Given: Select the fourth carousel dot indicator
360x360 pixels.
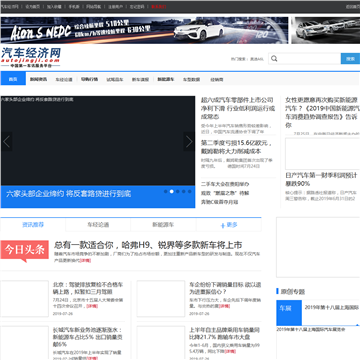Looking at the screenshot, I should click(x=184, y=192).
